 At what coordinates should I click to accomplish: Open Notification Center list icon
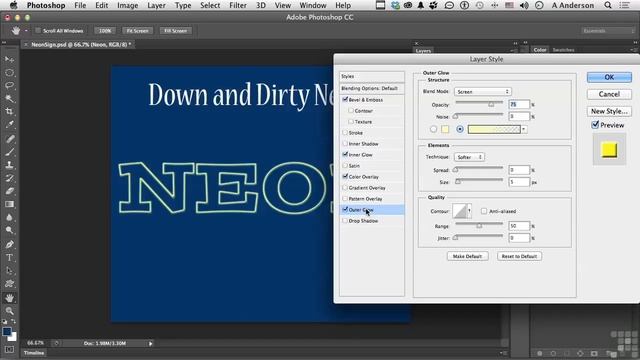[624, 5]
